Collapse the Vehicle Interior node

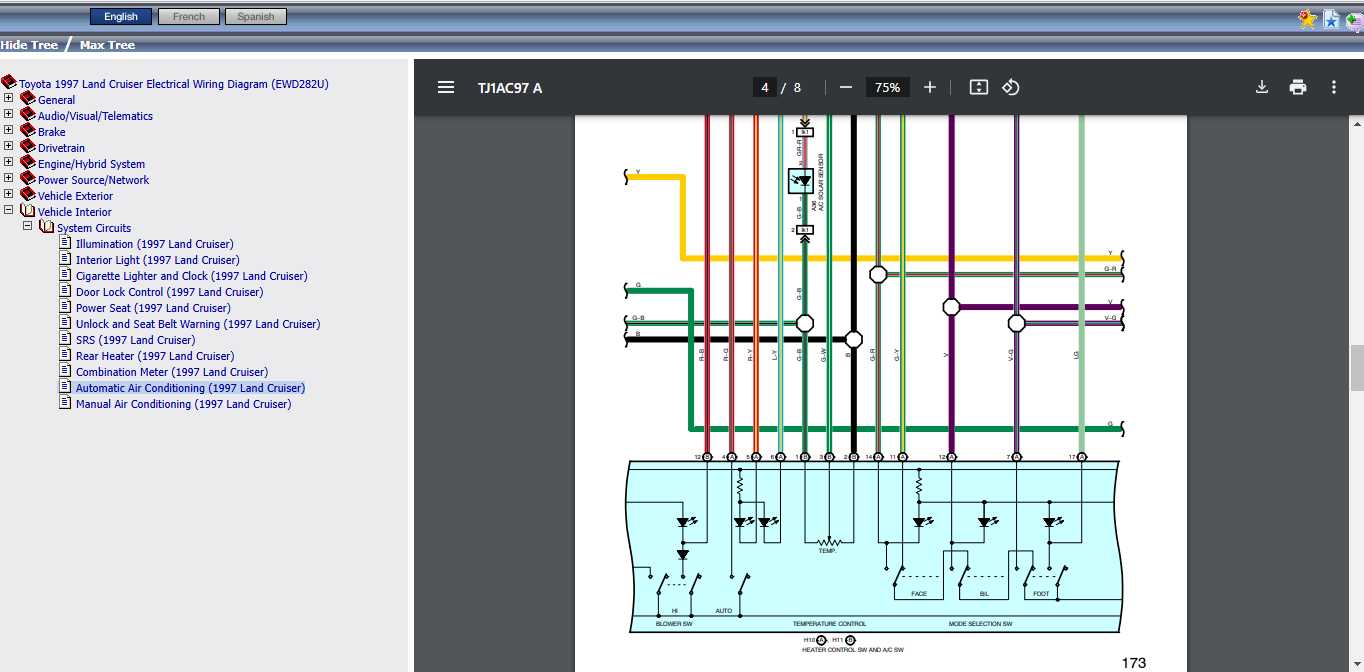(8, 210)
